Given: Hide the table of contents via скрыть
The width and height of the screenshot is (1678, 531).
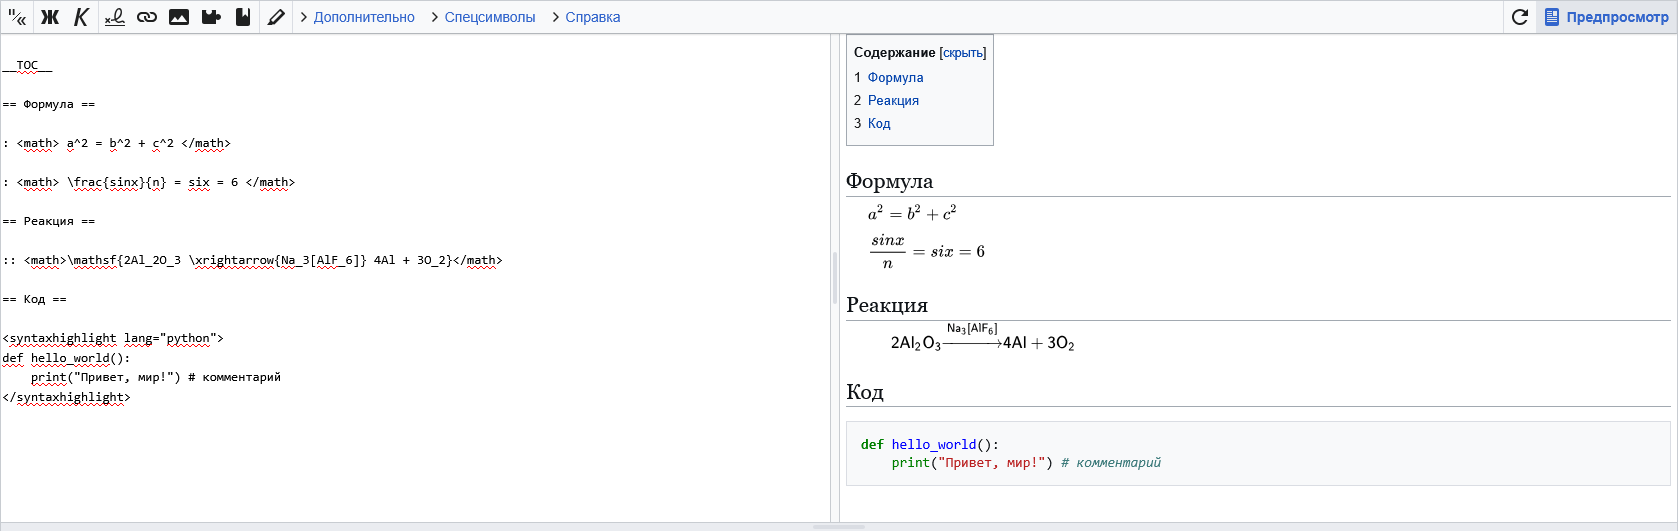Looking at the screenshot, I should 963,53.
